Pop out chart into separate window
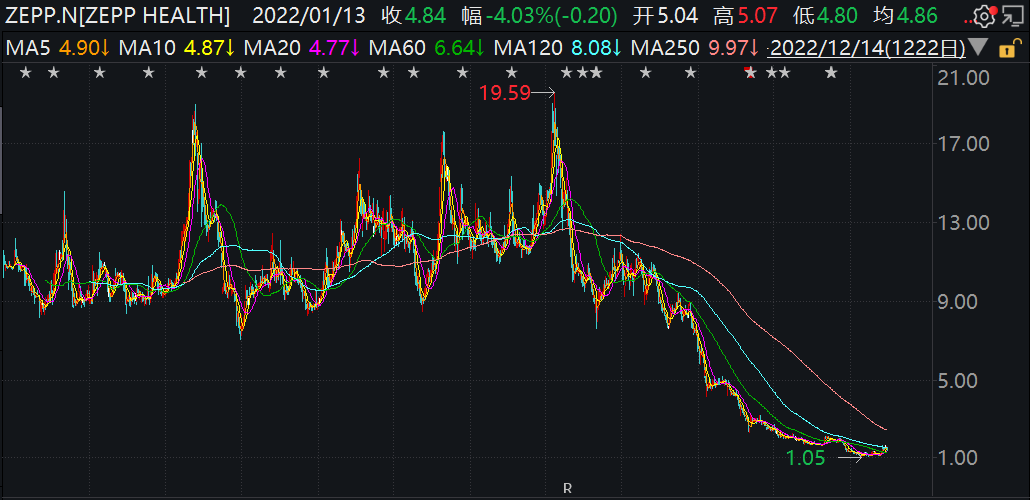 point(1011,14)
